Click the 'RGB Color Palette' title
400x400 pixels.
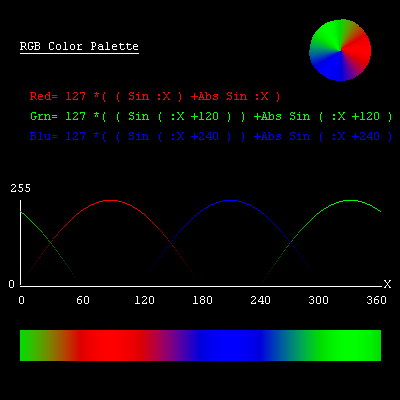point(79,46)
